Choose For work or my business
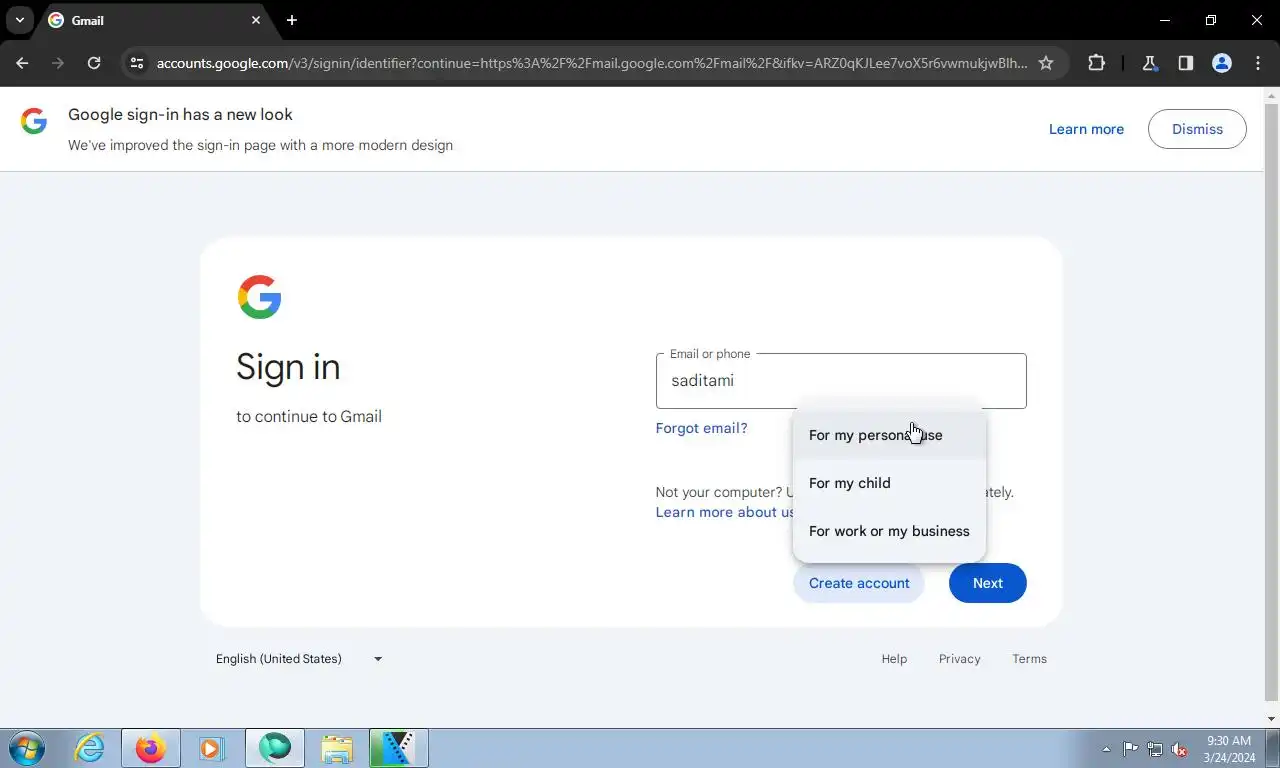Screen dimensions: 1280x768 click(889, 531)
